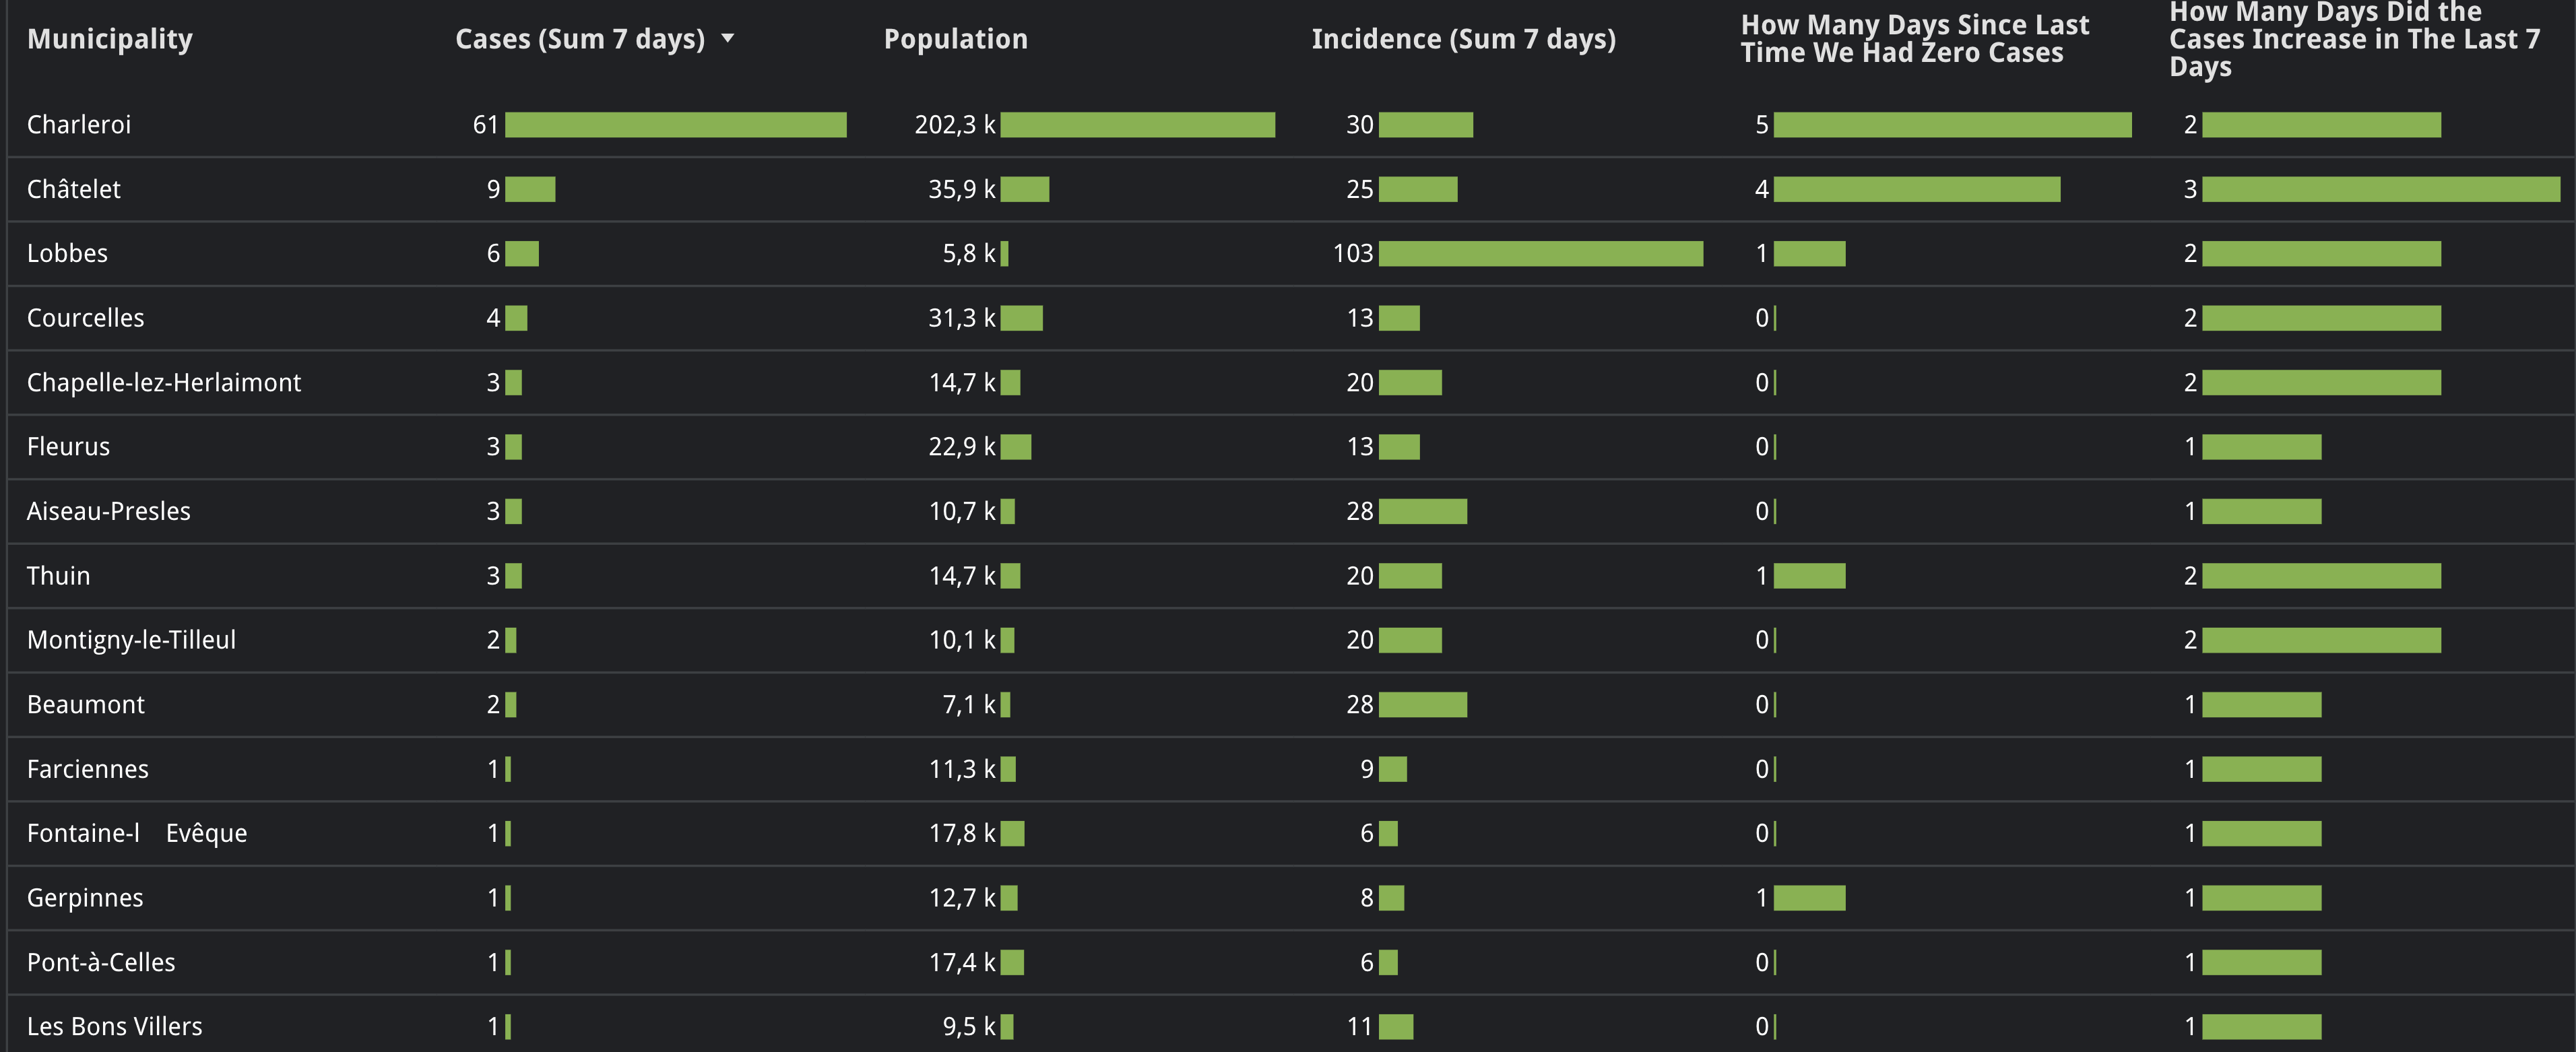Select the Fleurus municipality name

68,446
